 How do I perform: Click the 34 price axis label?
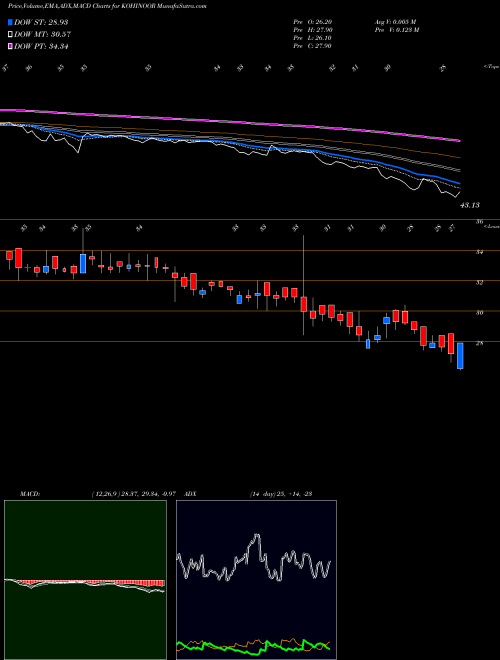point(479,252)
